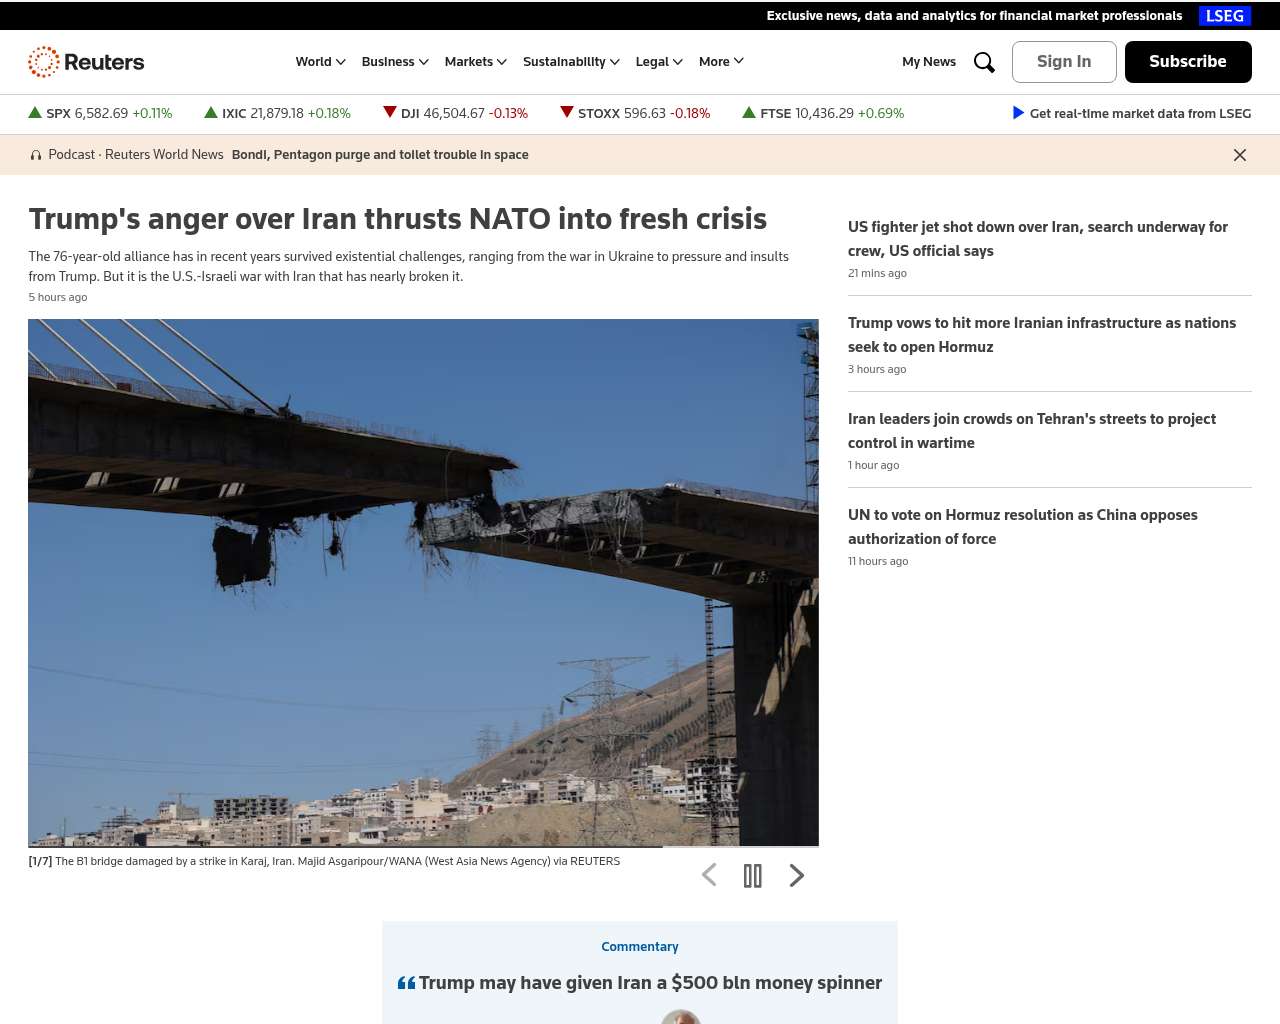Go to the next slideshow image
The height and width of the screenshot is (1024, 1280).
797,876
